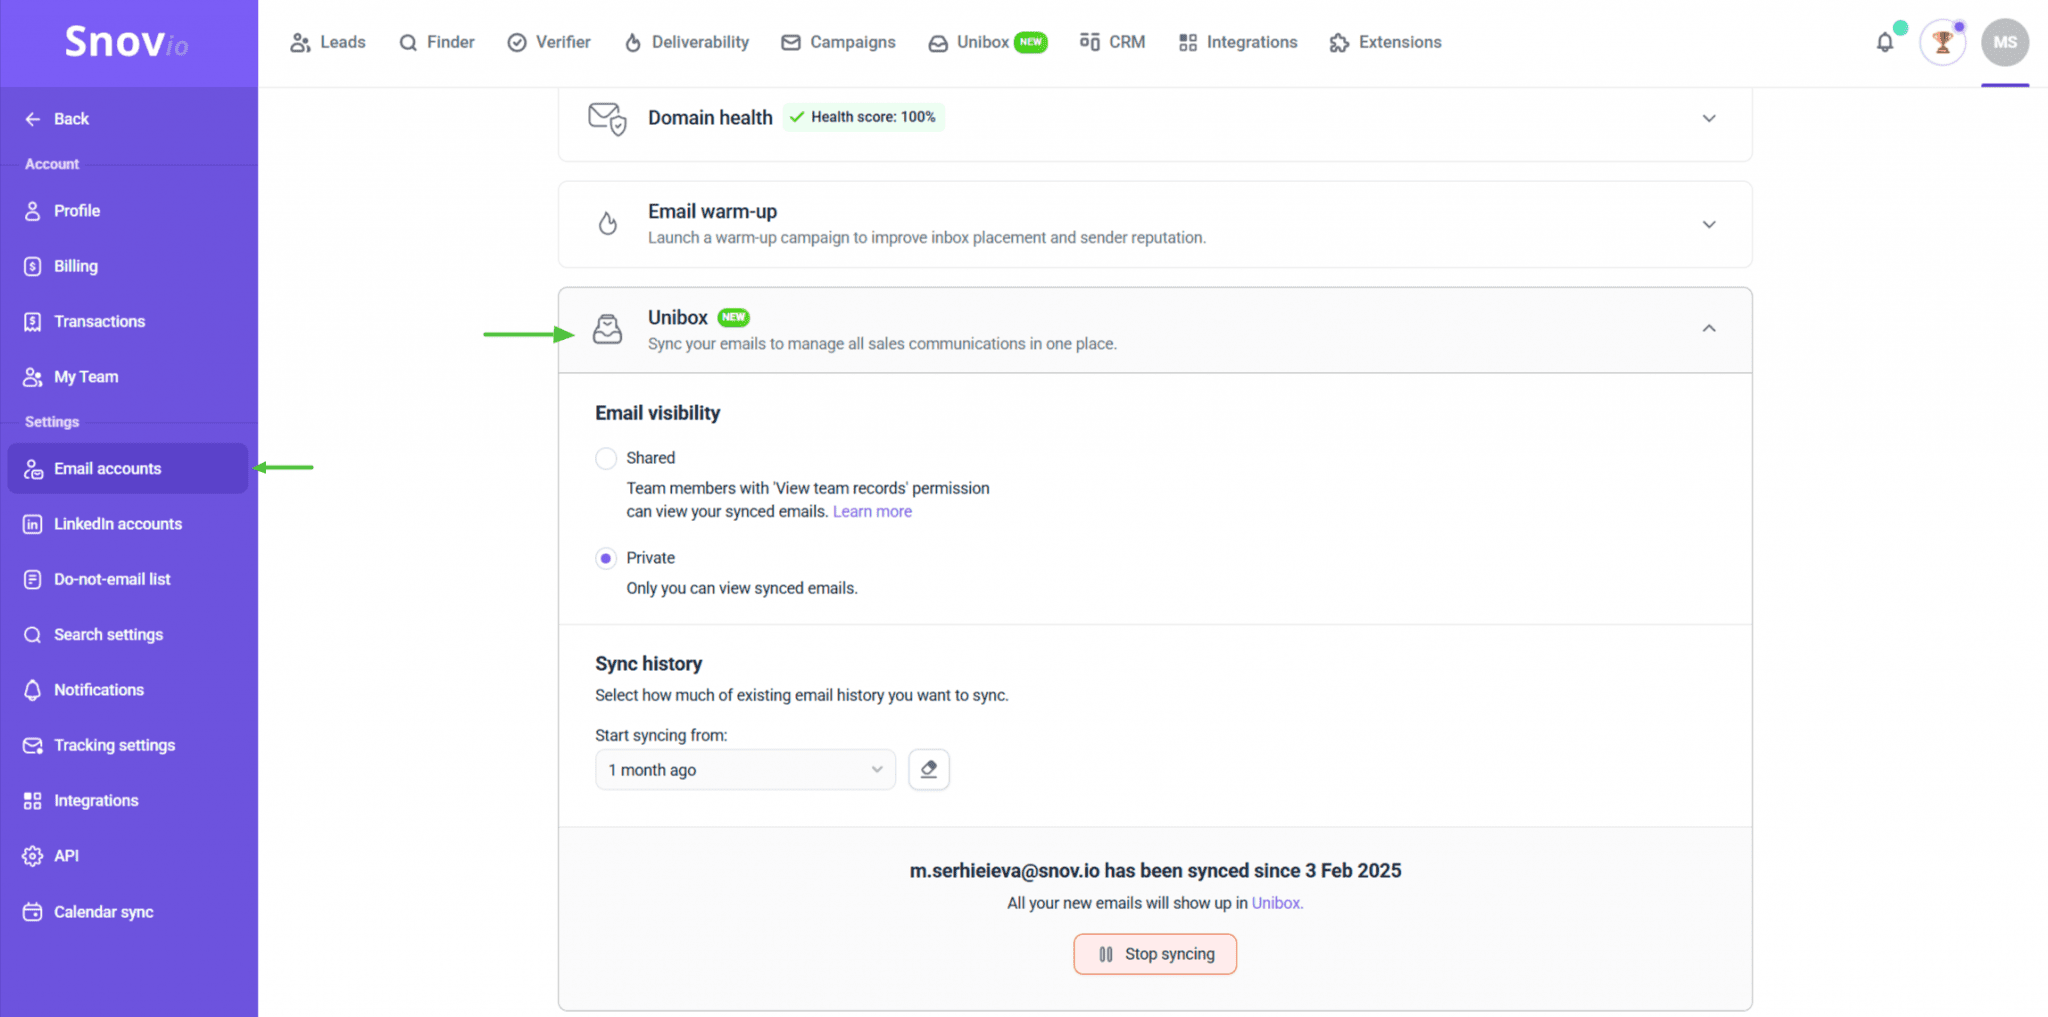2048x1017 pixels.
Task: Open the Learn more link
Action: pos(871,511)
